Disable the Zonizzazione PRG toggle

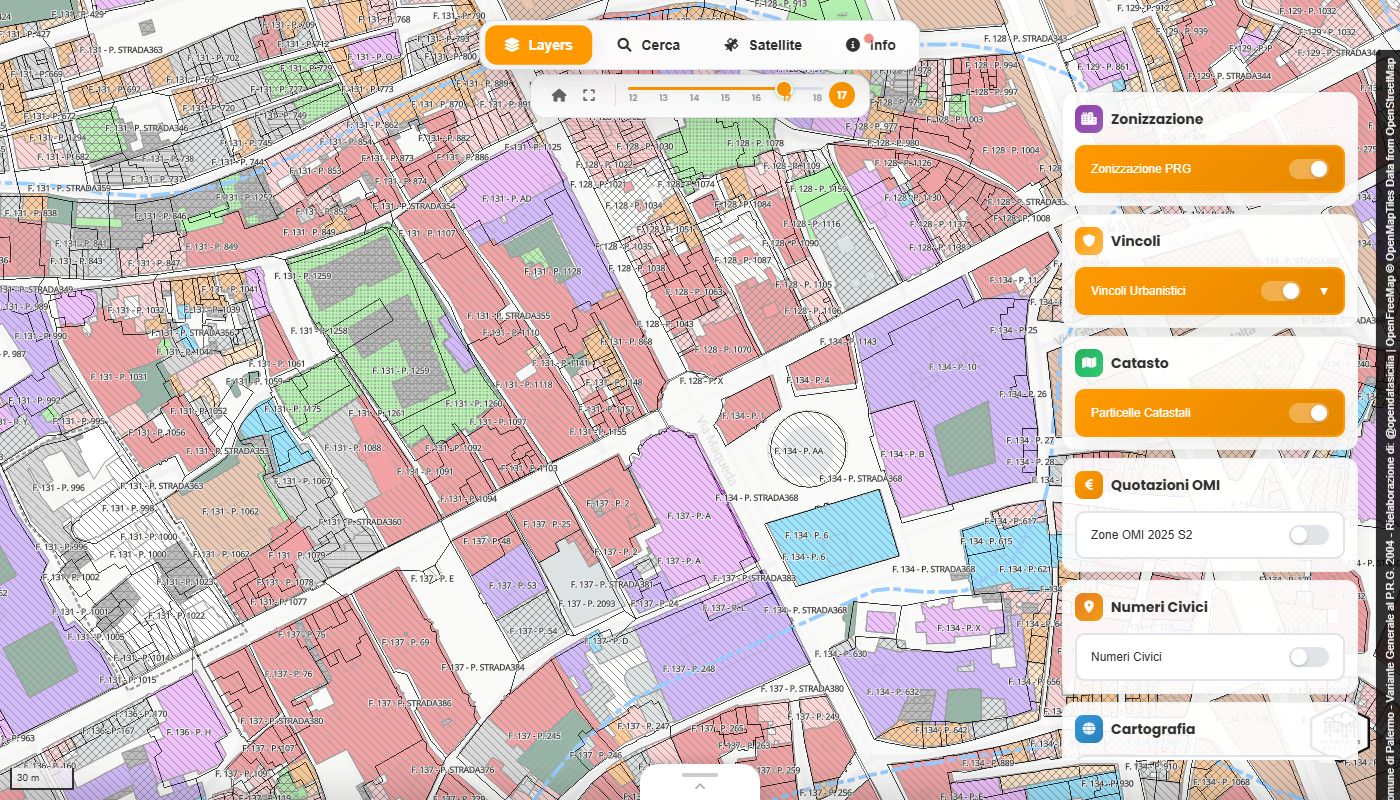(1308, 169)
